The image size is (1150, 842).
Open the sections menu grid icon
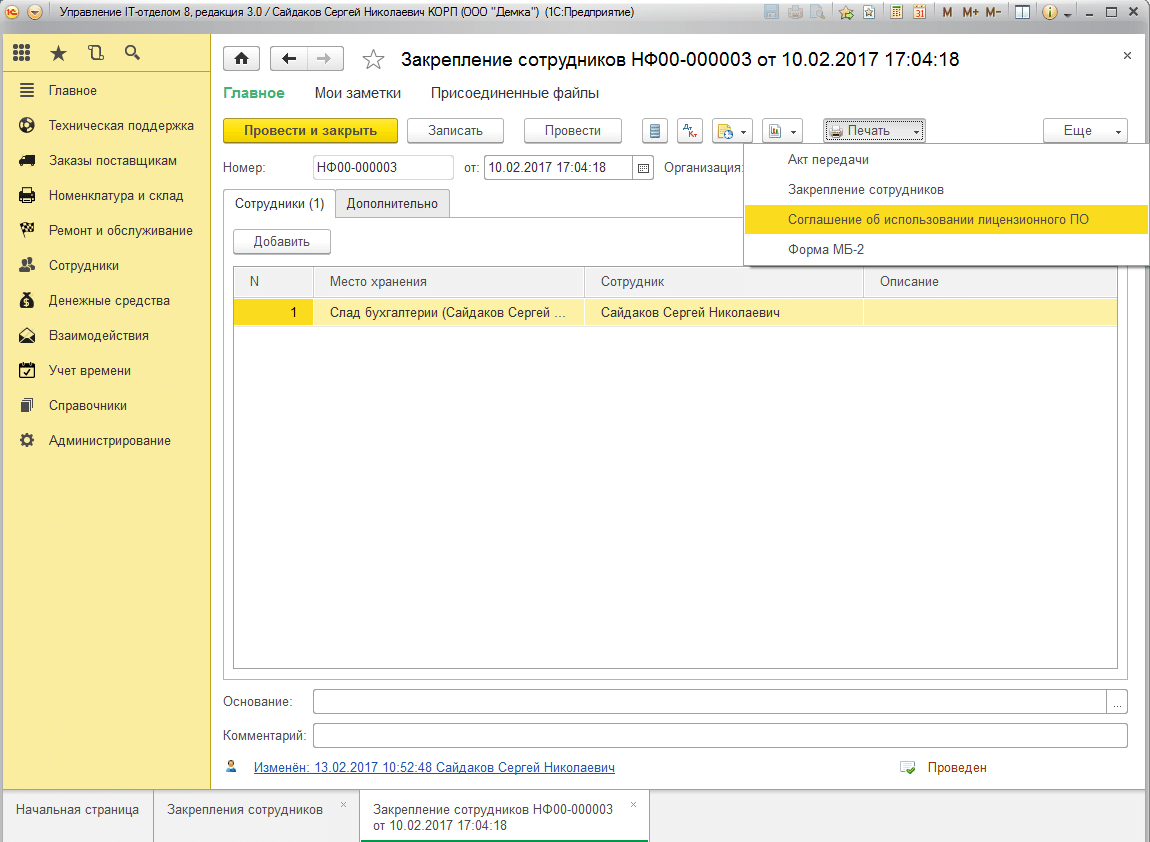21,53
